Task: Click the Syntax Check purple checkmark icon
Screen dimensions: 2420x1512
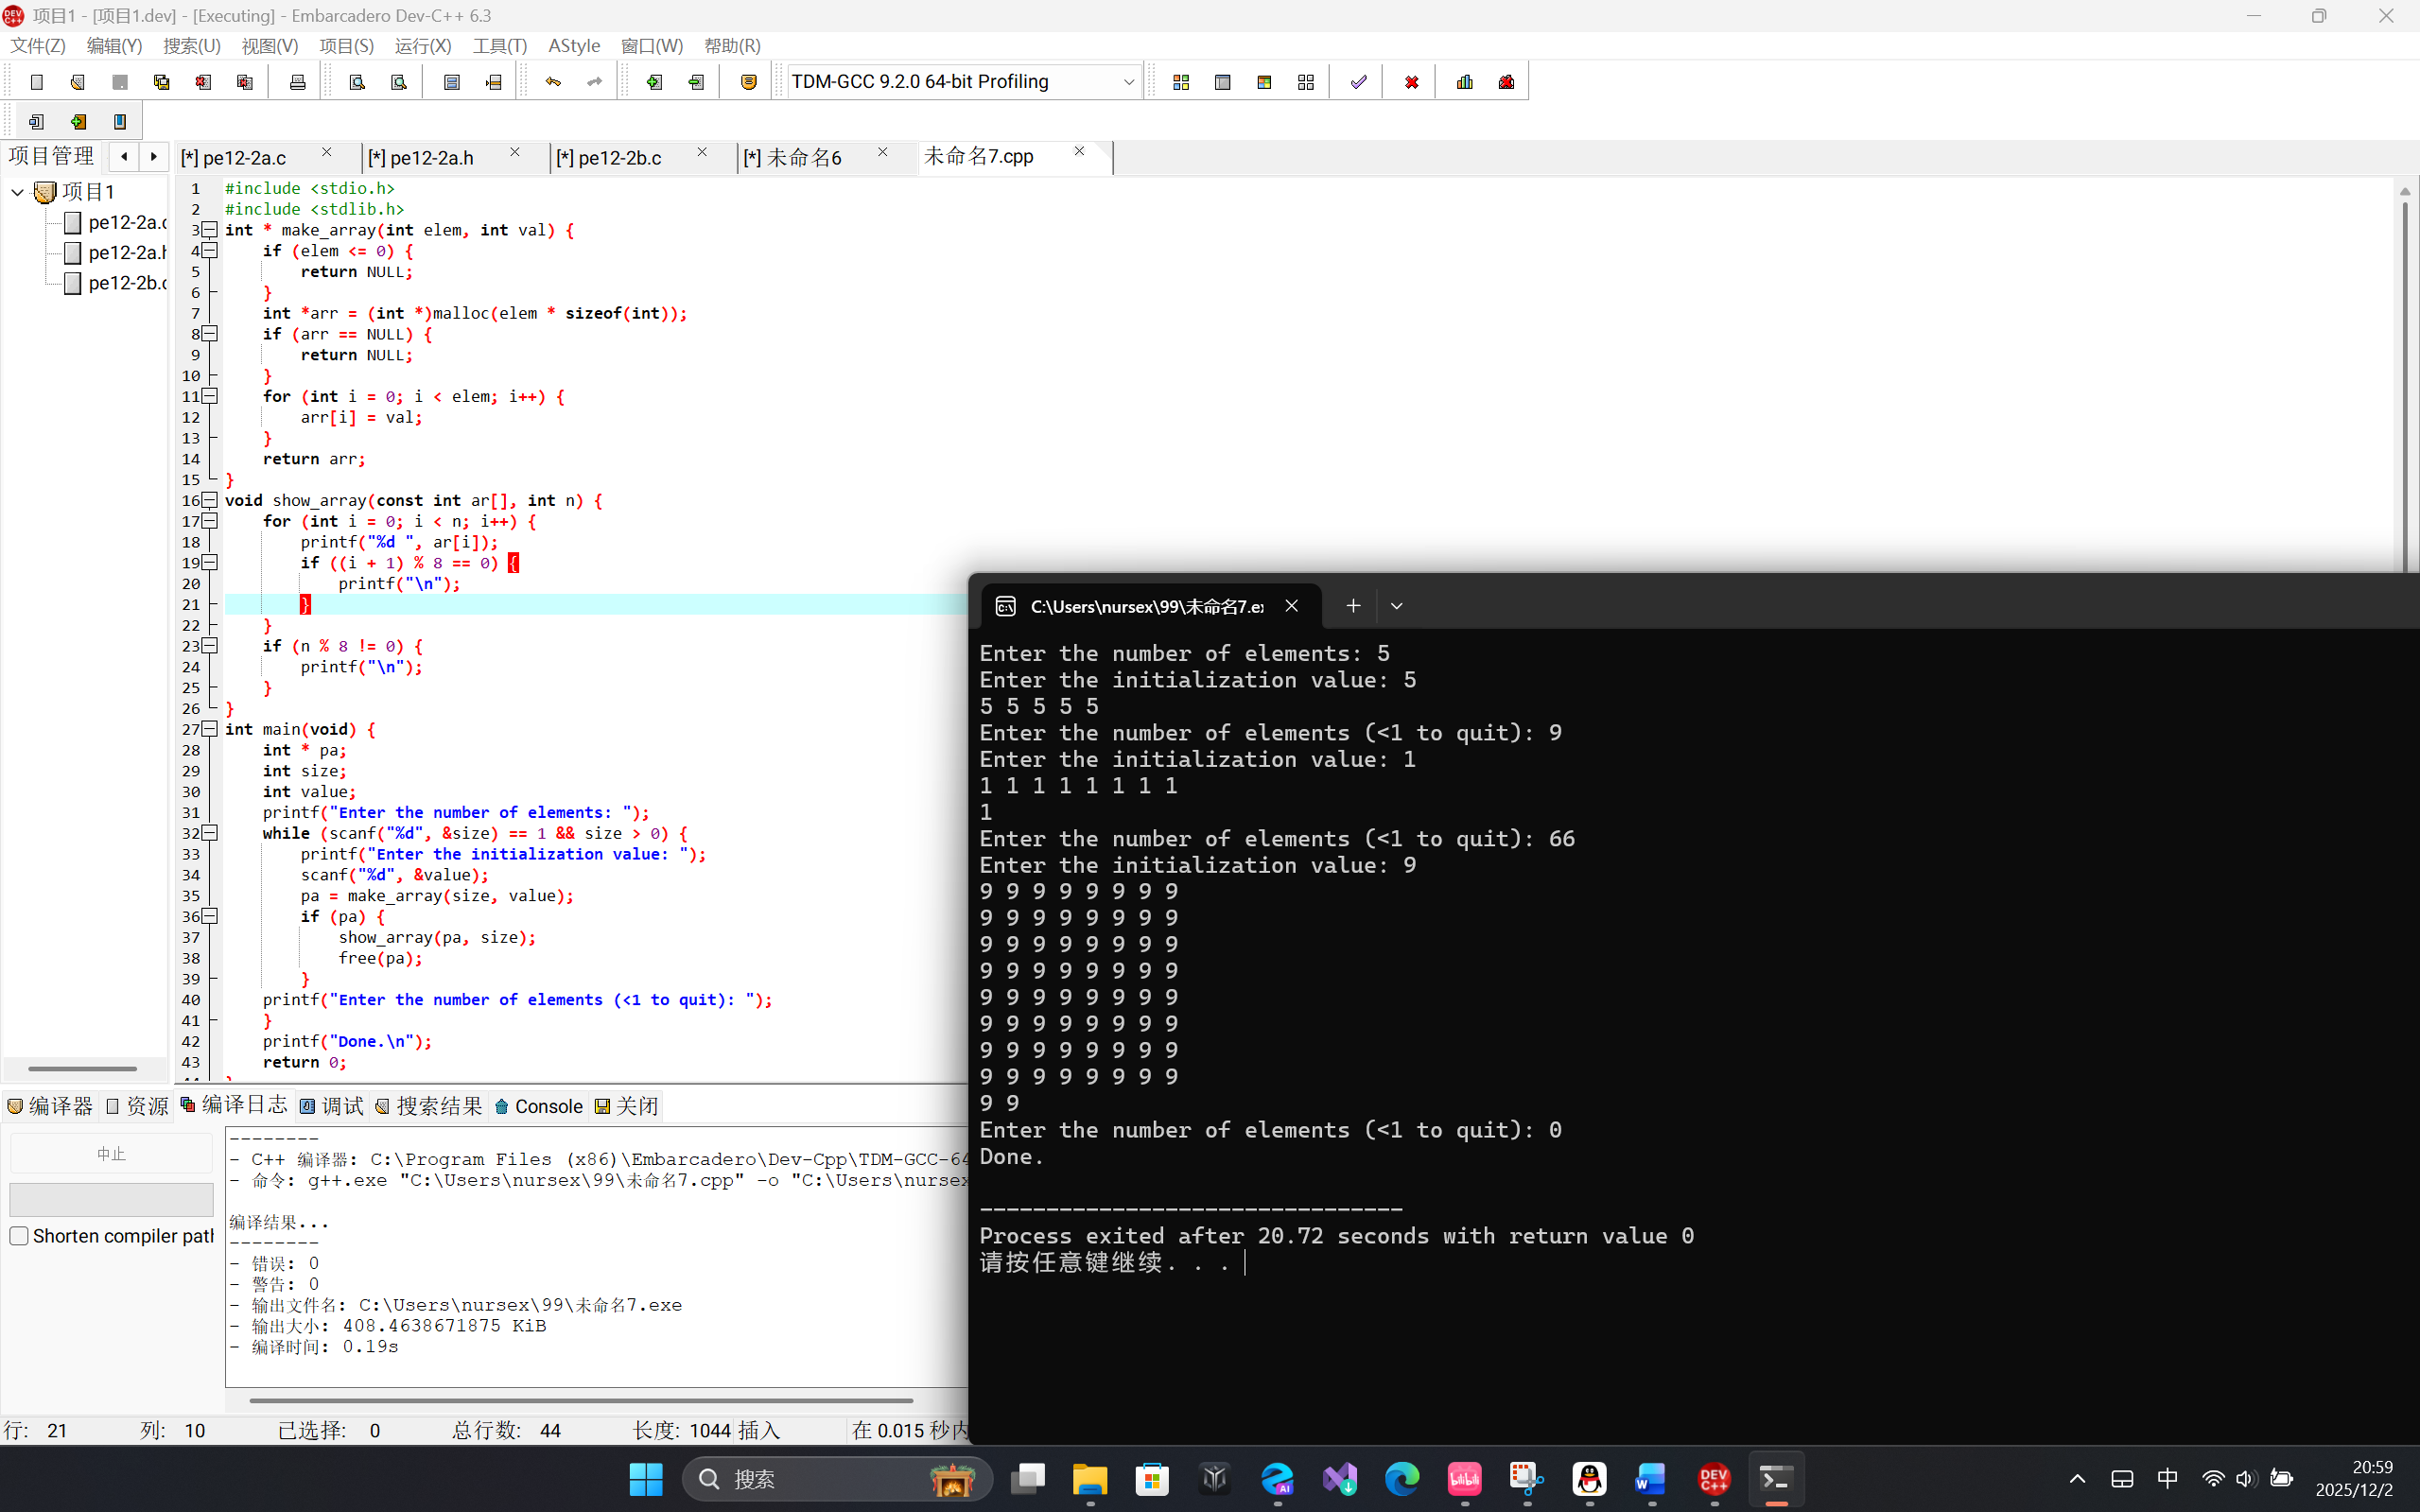Action: click(x=1358, y=82)
